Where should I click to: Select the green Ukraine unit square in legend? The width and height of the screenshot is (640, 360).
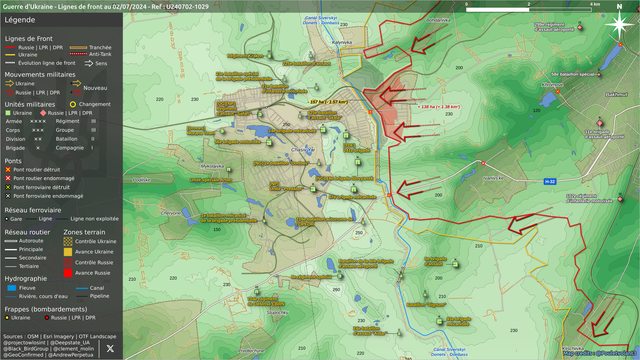click(x=8, y=113)
